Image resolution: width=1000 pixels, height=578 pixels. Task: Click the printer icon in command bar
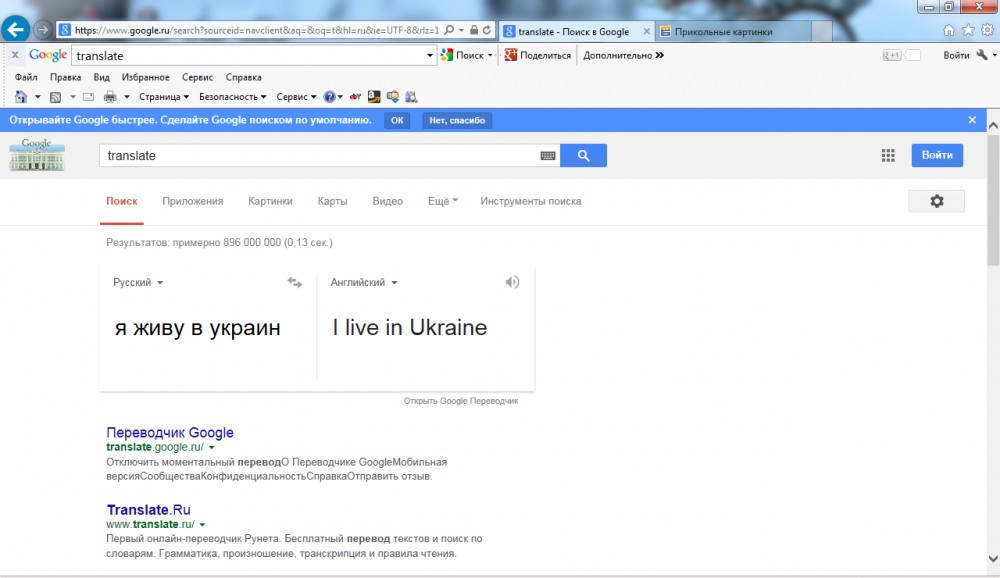click(110, 97)
